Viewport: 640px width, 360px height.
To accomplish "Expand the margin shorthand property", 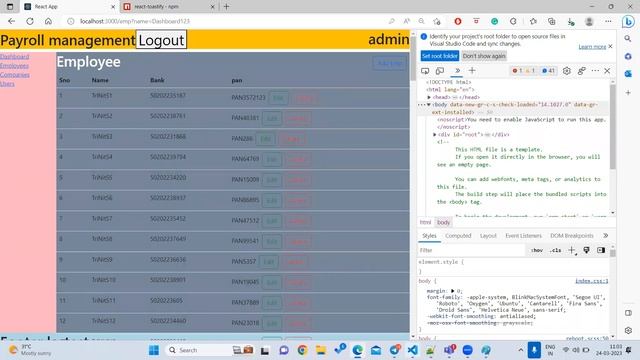I will pos(452,291).
